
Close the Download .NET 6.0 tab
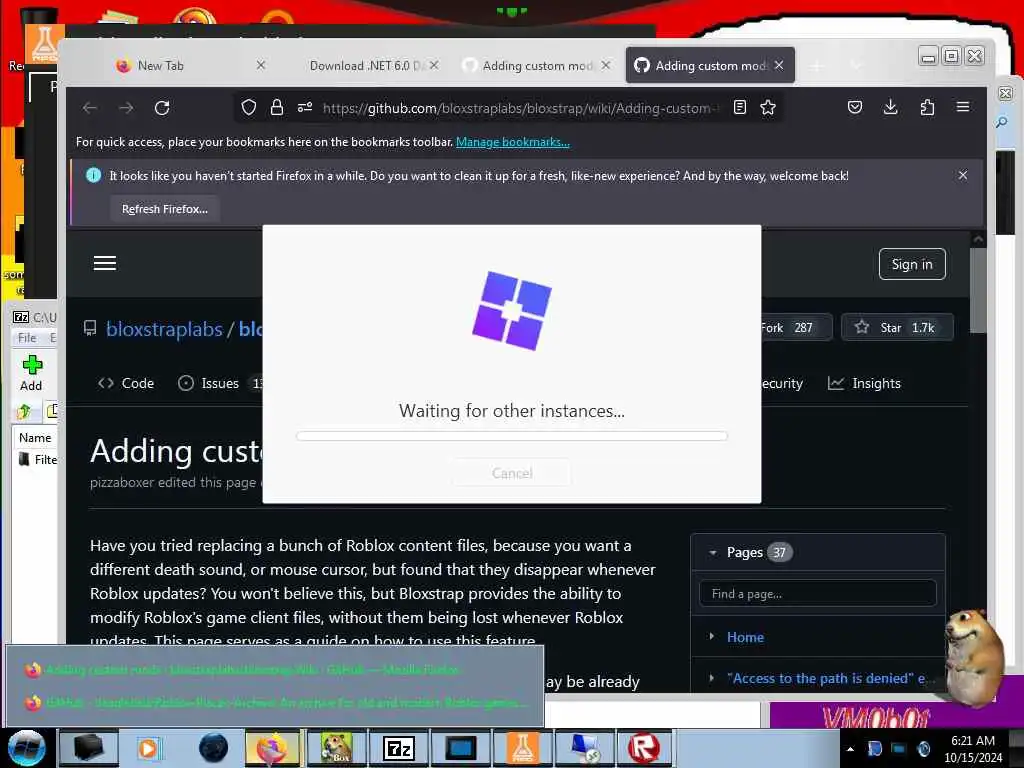coord(434,65)
